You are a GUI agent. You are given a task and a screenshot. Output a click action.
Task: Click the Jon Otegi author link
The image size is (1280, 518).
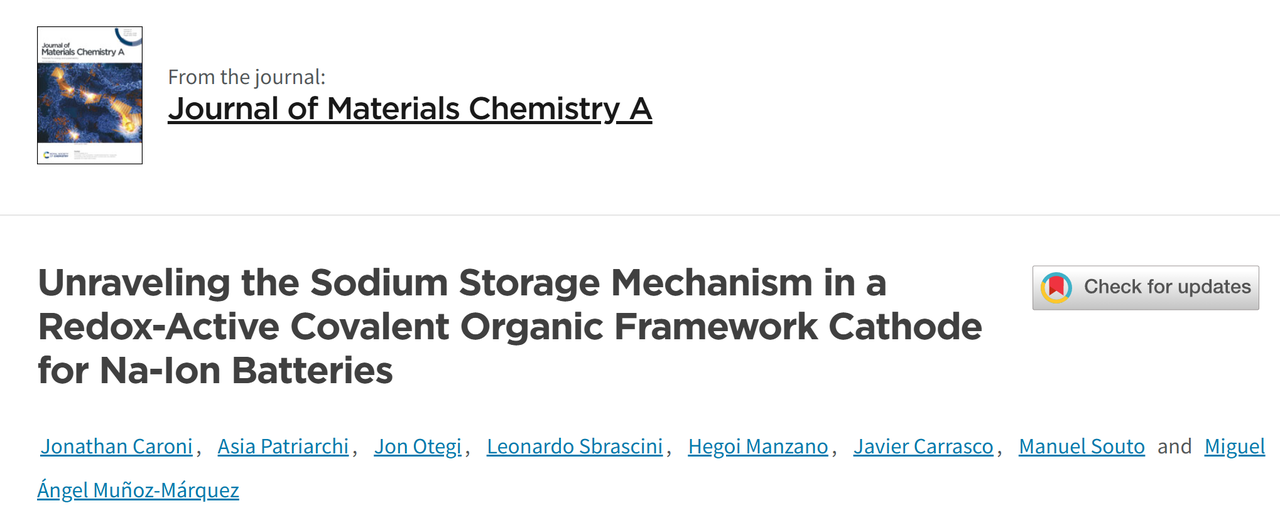tap(417, 447)
